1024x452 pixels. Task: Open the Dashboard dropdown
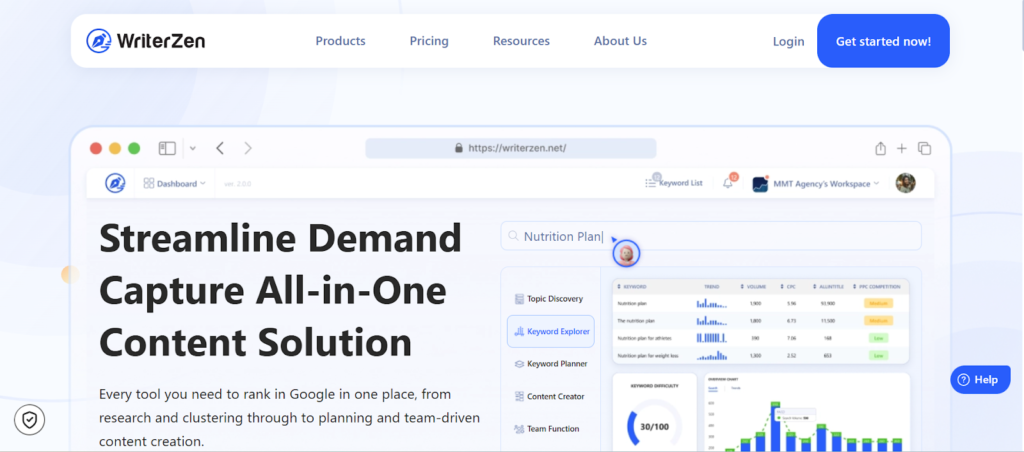click(175, 183)
